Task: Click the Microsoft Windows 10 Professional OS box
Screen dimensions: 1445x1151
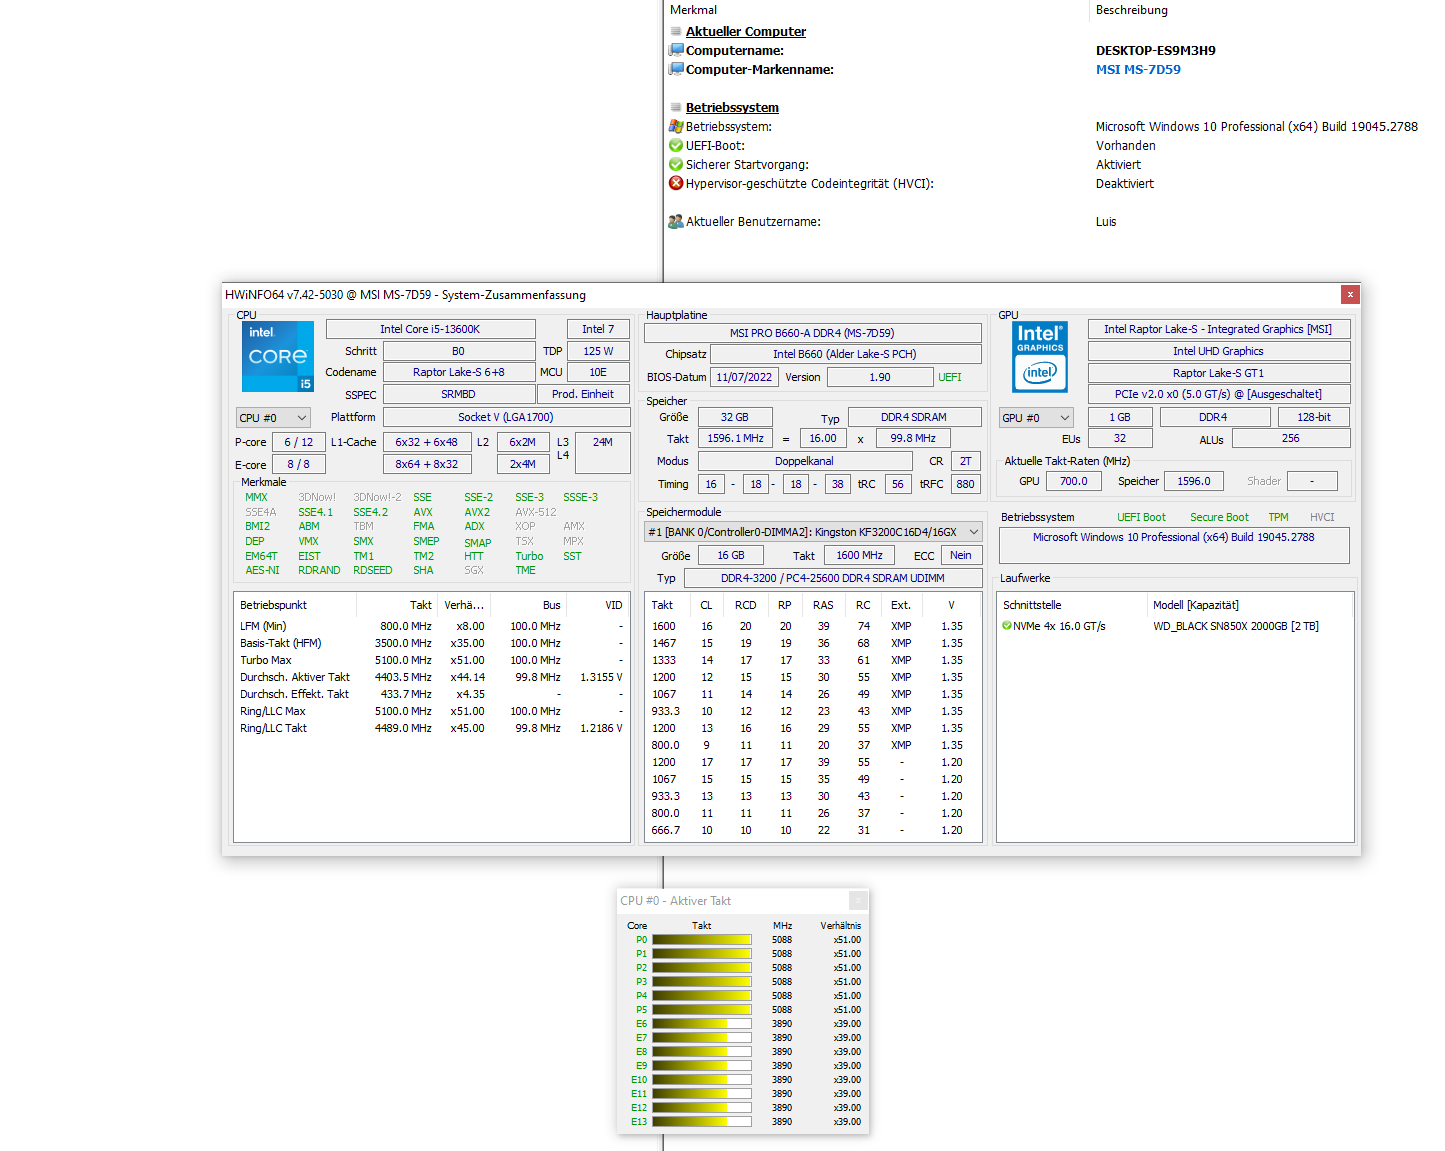Action: (x=1174, y=545)
